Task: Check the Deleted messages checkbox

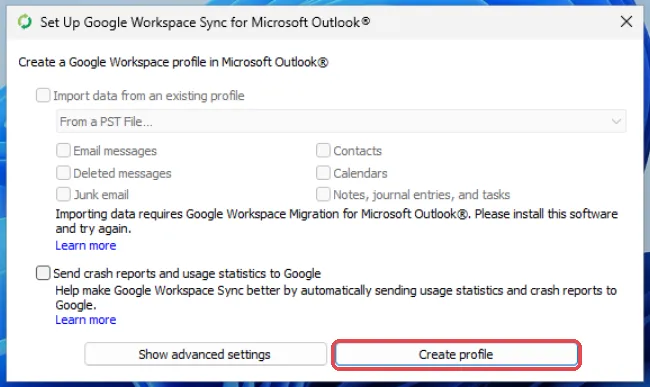Action: (x=63, y=173)
